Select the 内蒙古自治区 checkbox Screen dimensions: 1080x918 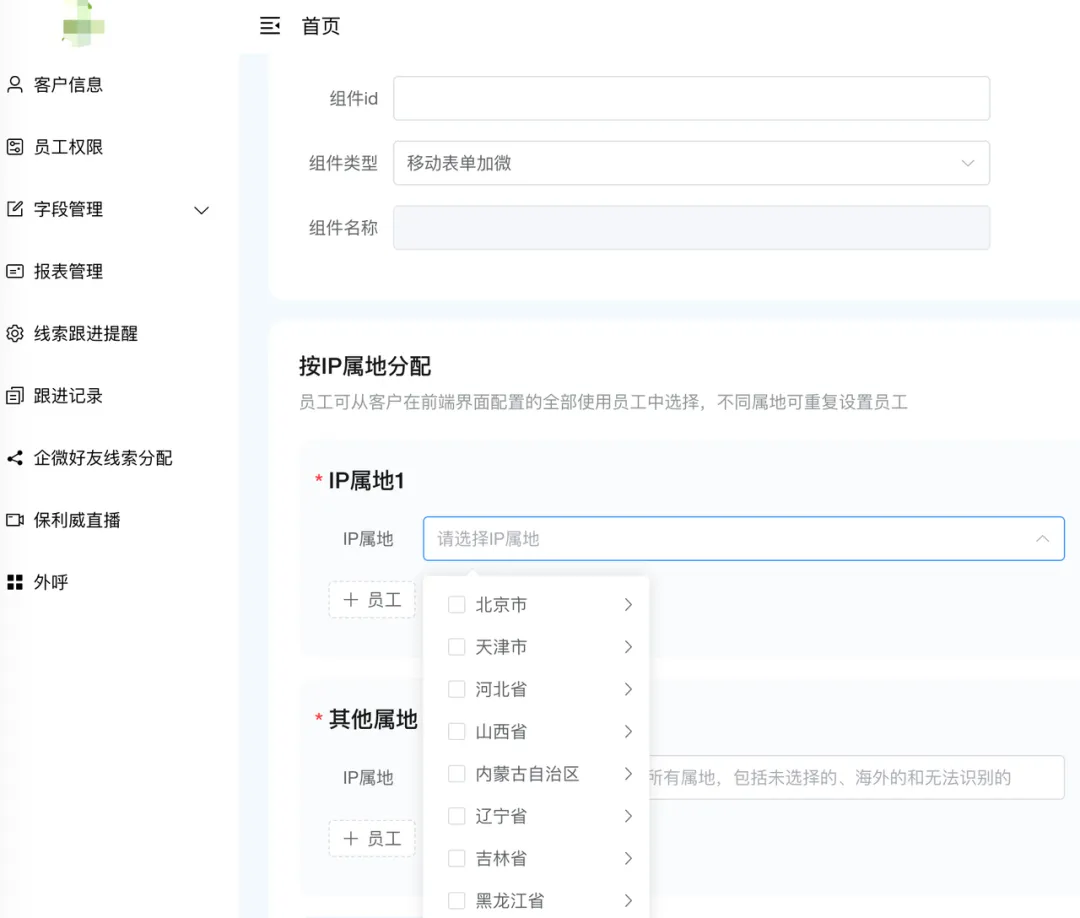pos(457,774)
